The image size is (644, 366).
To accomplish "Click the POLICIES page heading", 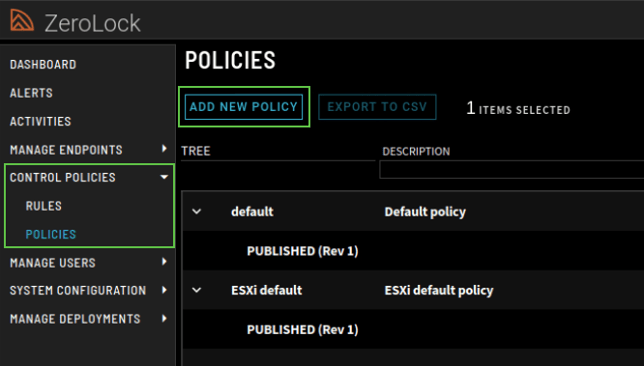I will 230,60.
